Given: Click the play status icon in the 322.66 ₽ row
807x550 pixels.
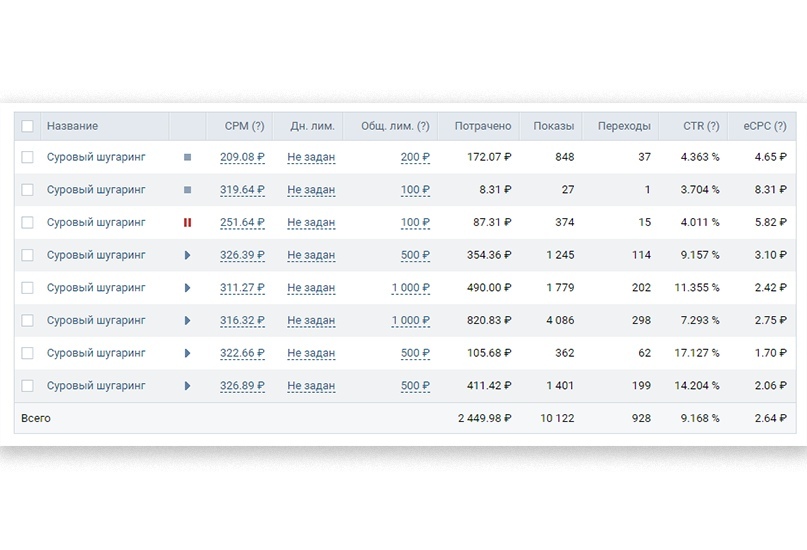Looking at the screenshot, I should tap(187, 353).
